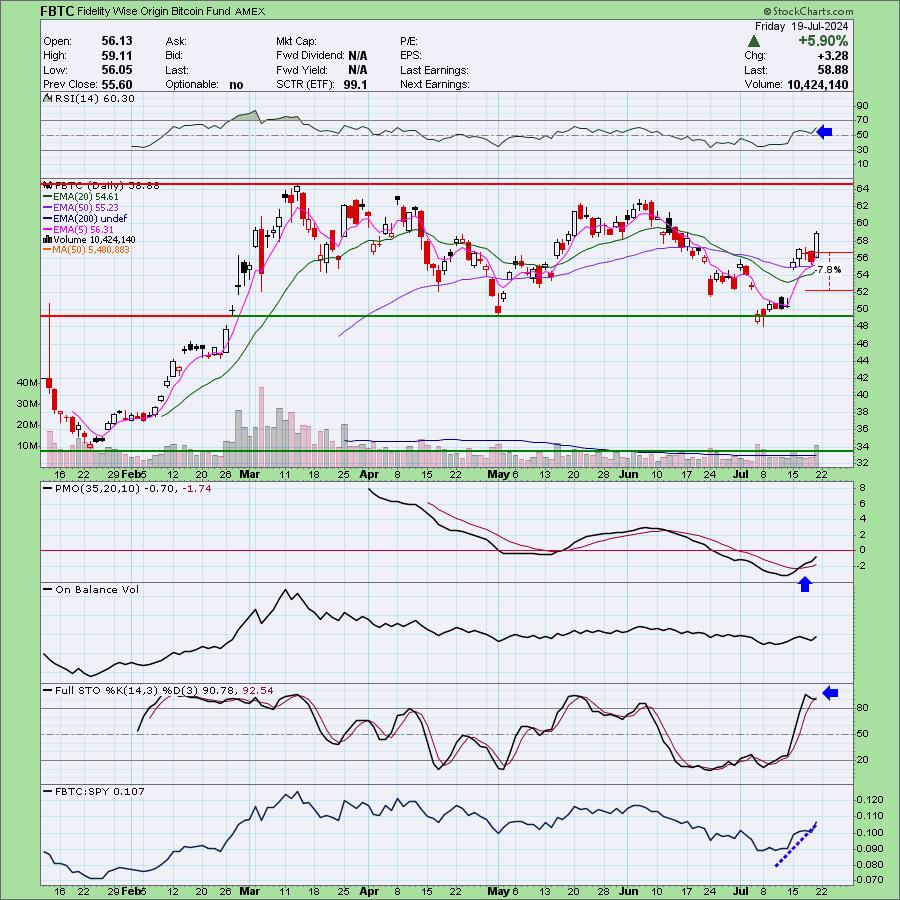Click the Low value 56.05
This screenshot has height=900, width=900.
(x=117, y=70)
